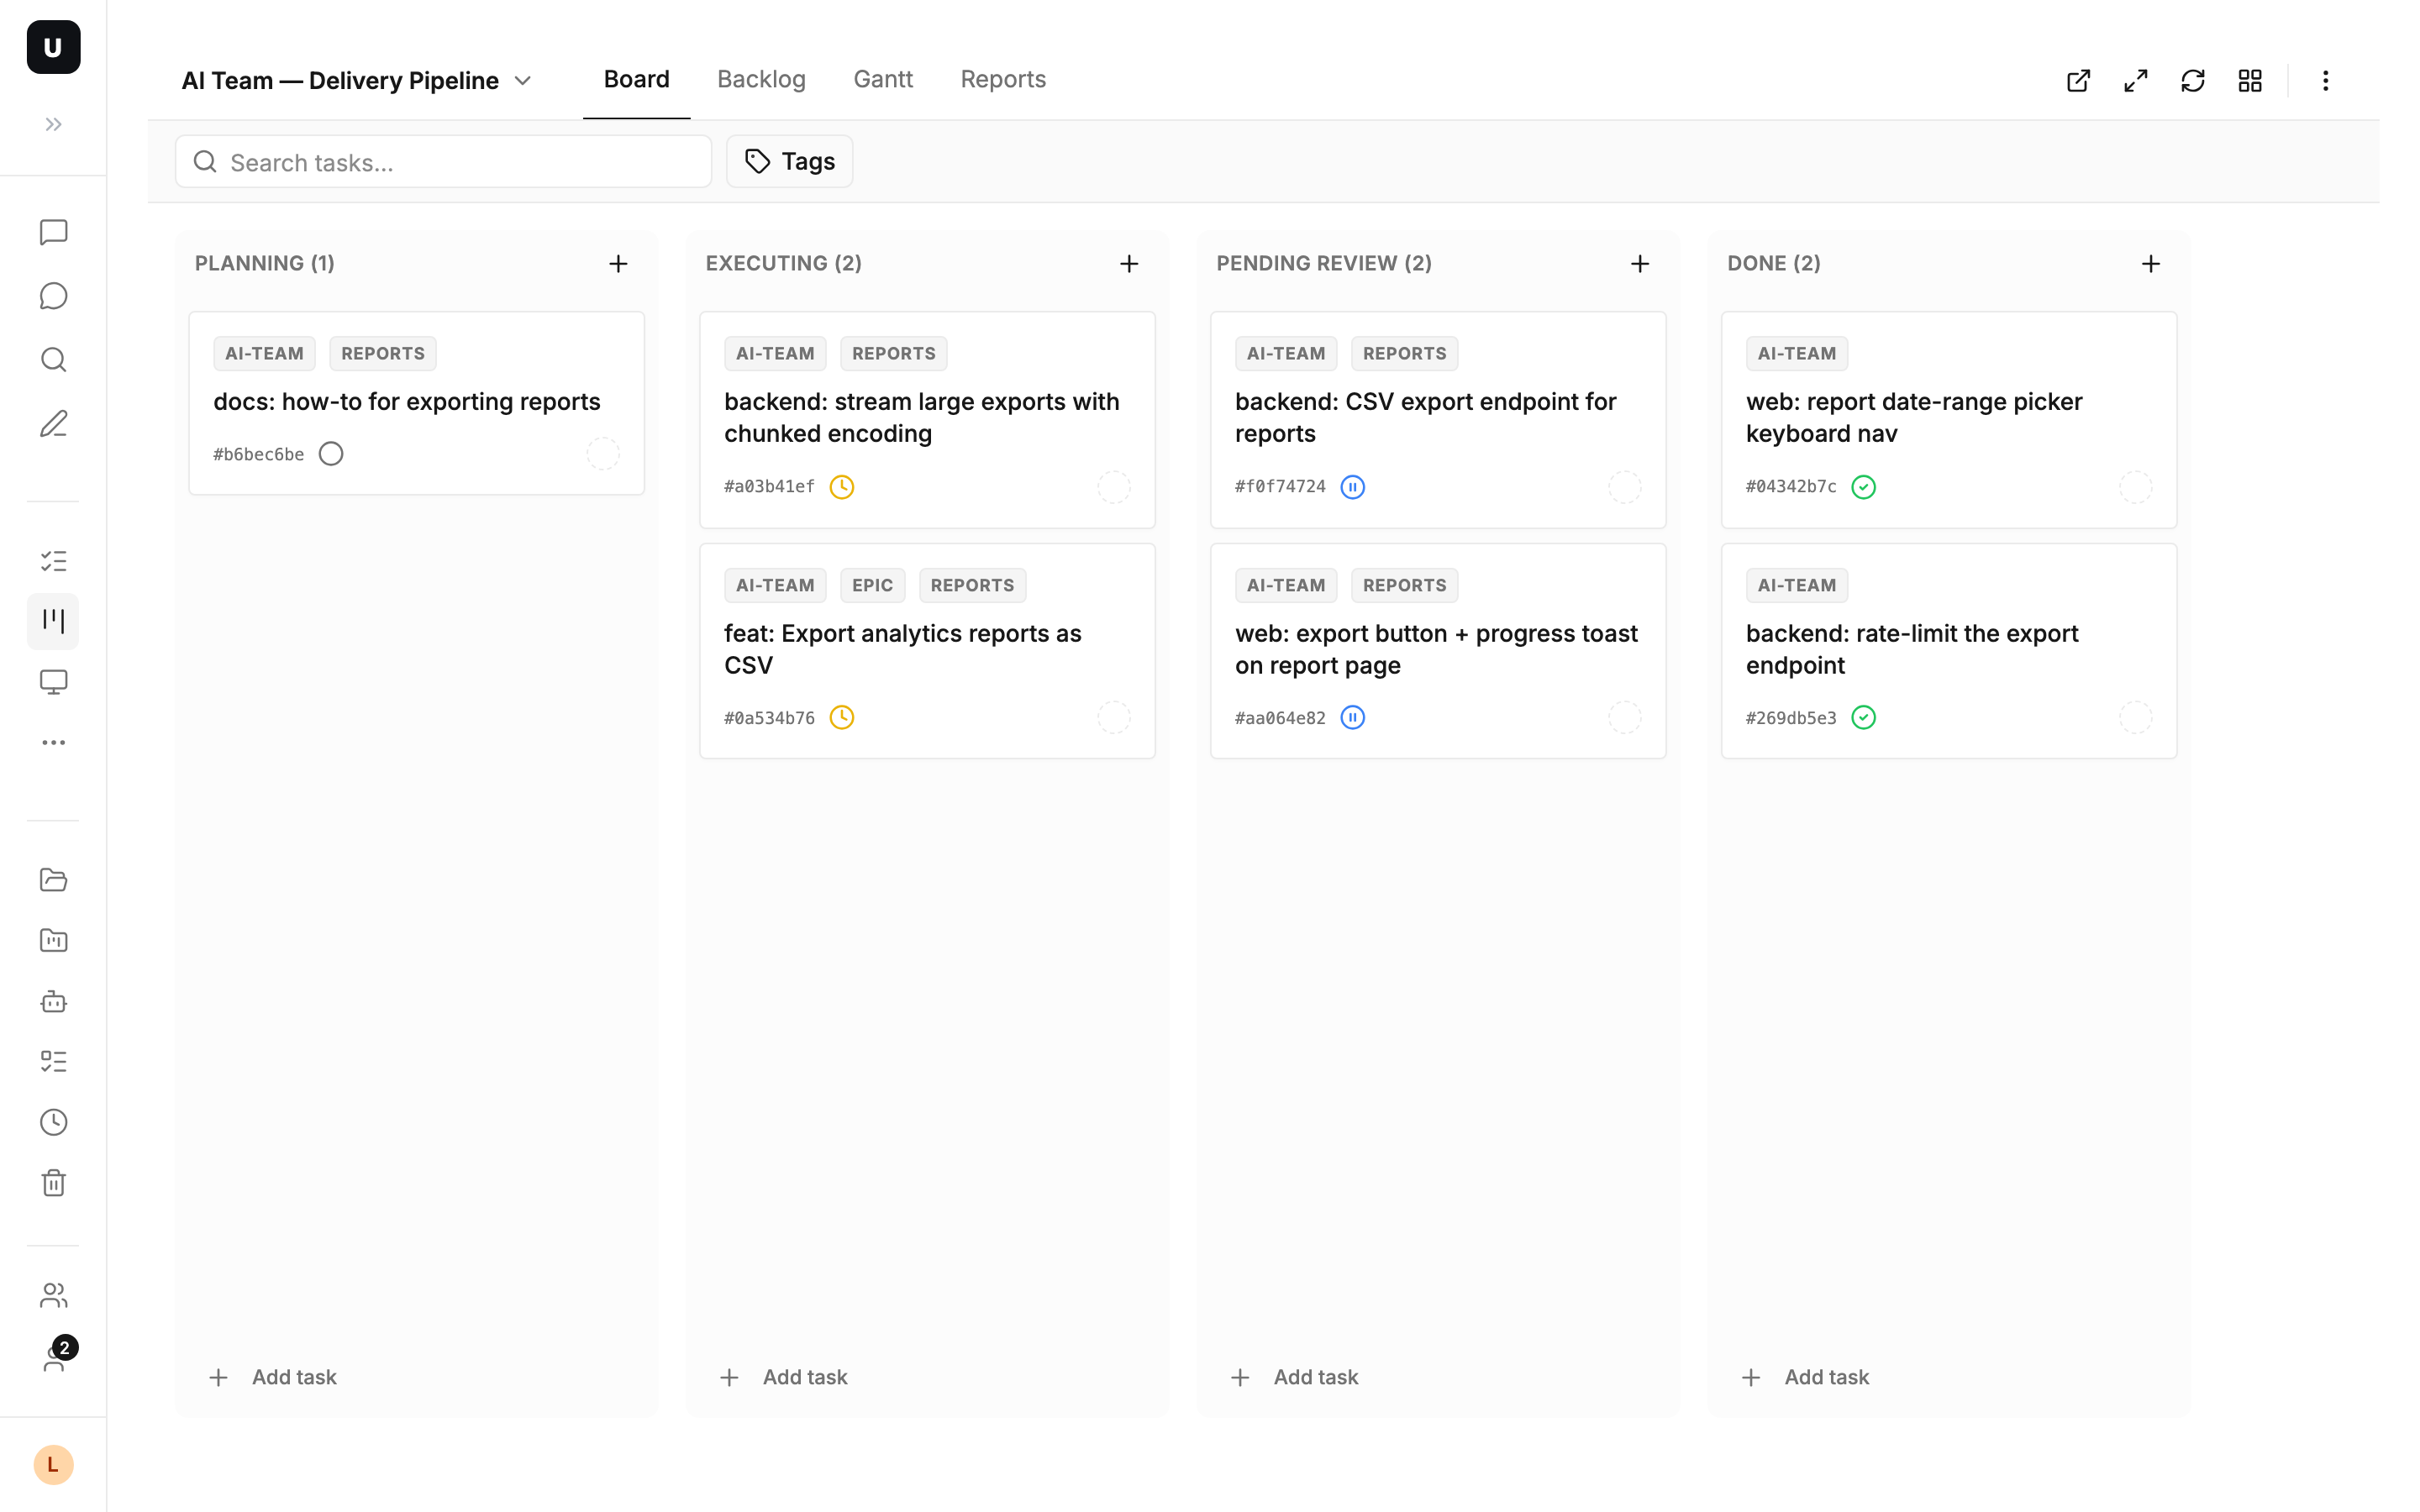Open the vertical three-dots menu
The width and height of the screenshot is (2420, 1512).
click(2325, 81)
